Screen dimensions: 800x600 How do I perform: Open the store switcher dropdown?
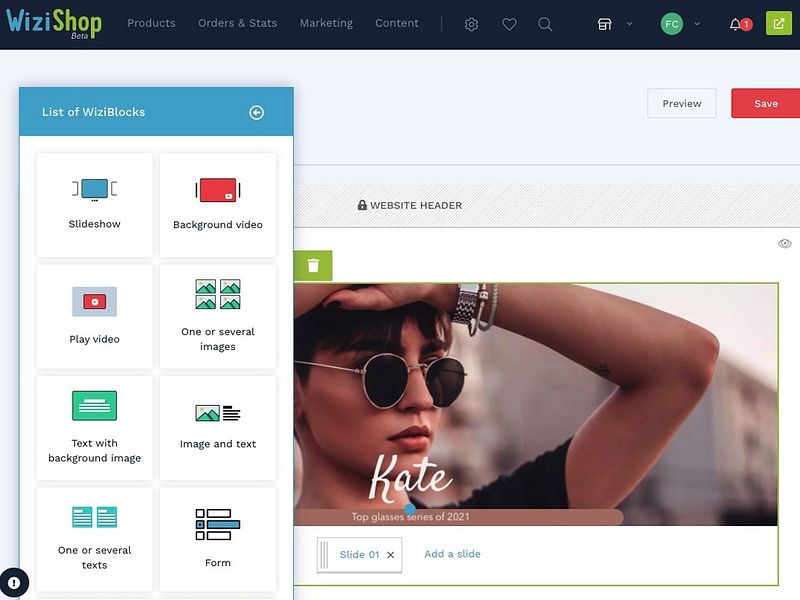click(610, 23)
